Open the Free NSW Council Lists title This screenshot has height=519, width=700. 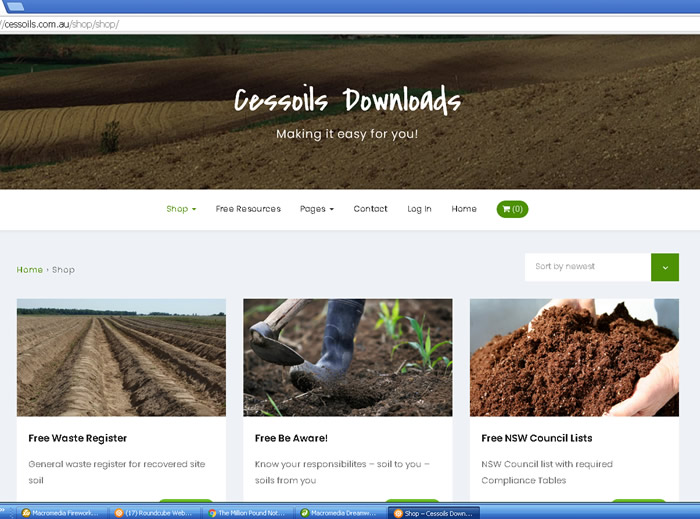(x=536, y=438)
